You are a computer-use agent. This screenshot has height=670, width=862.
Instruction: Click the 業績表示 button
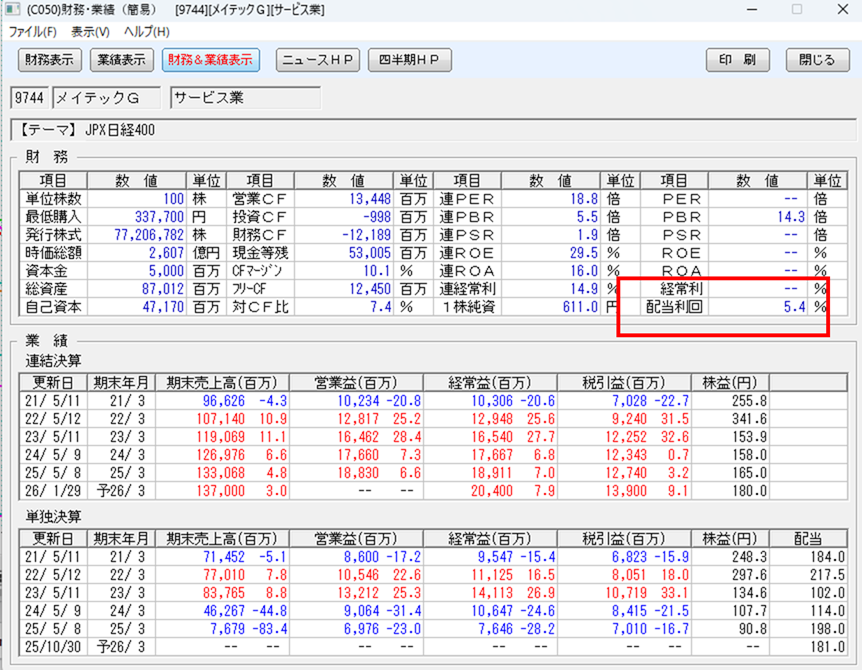point(122,60)
